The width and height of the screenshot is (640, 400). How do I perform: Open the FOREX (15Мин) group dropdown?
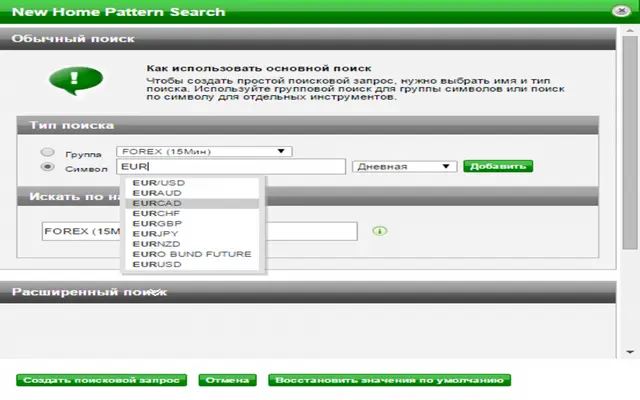(204, 151)
